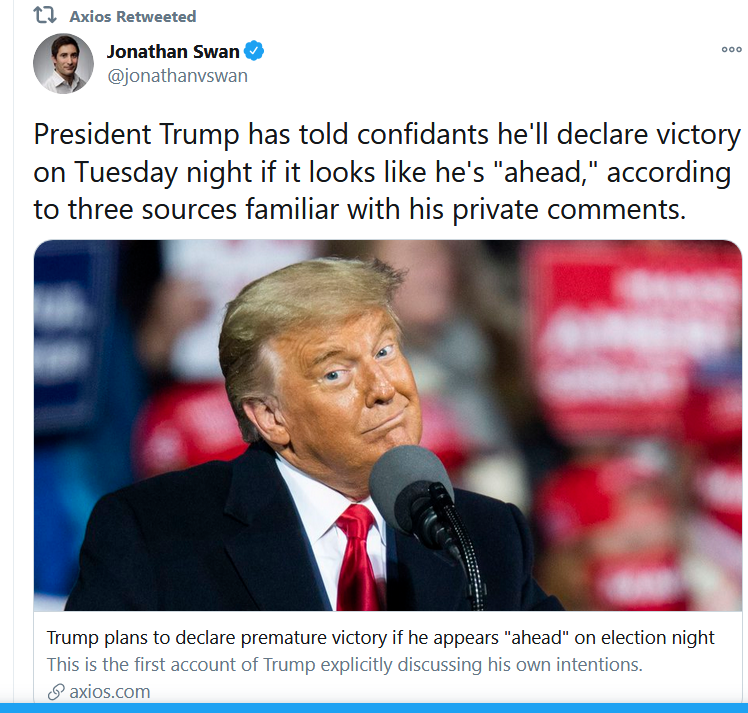Viewport: 748px width, 713px height.
Task: Click the blue verified badge
Action: pyautogui.click(x=254, y=51)
